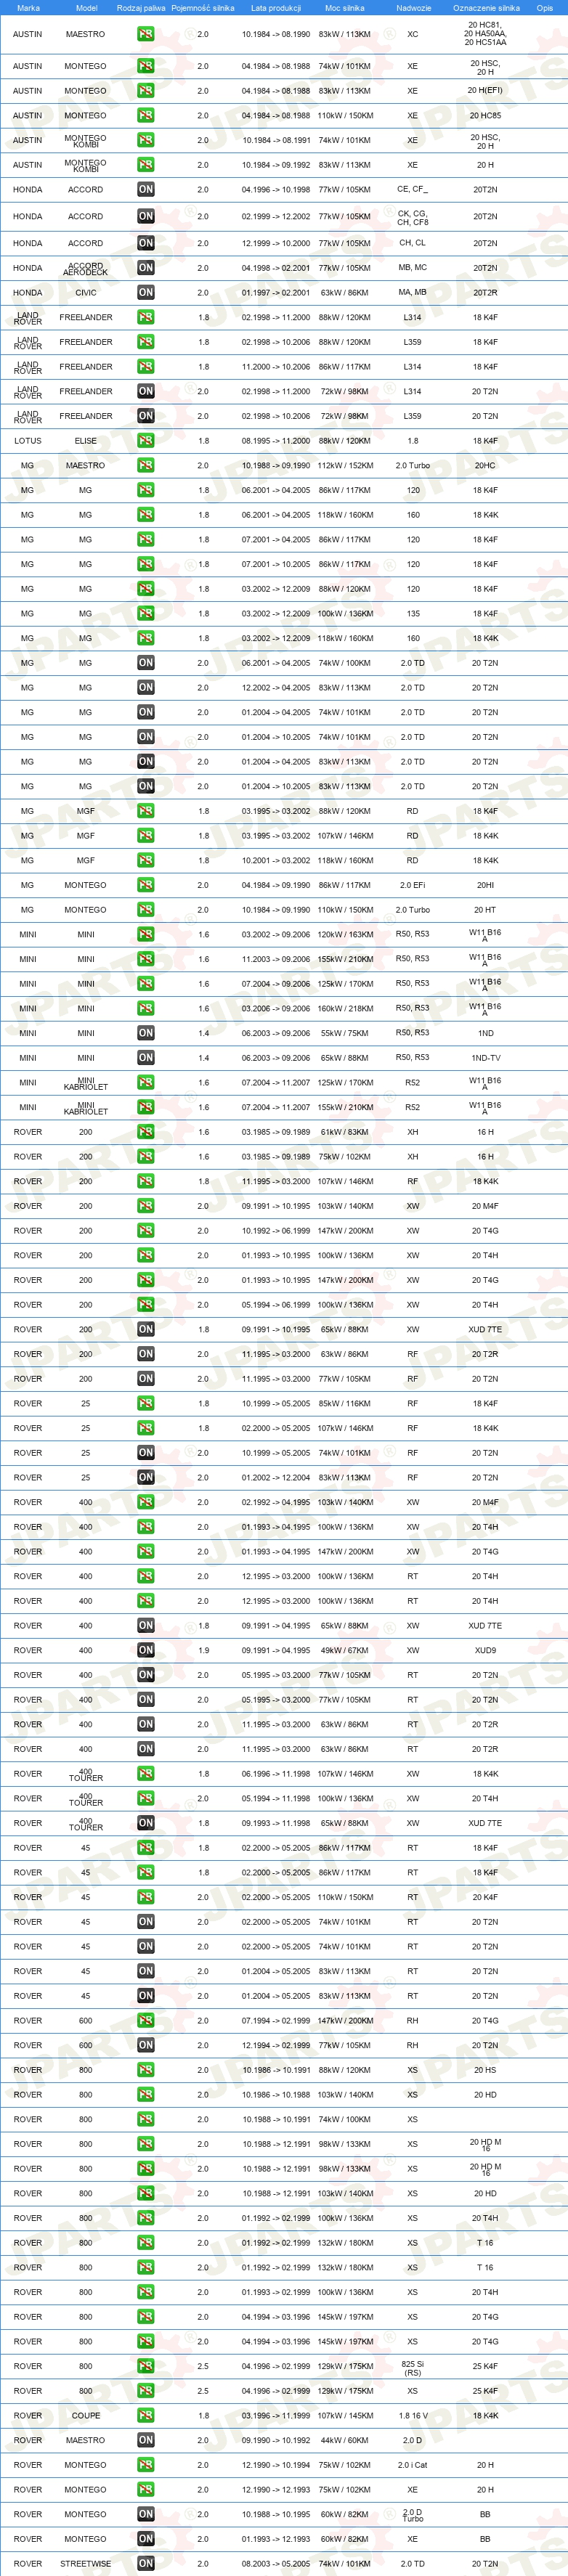Image resolution: width=568 pixels, height=2576 pixels.
Task: Click the PB icon for Rover Montego 2.0 i Cat
Action: tap(146, 2465)
